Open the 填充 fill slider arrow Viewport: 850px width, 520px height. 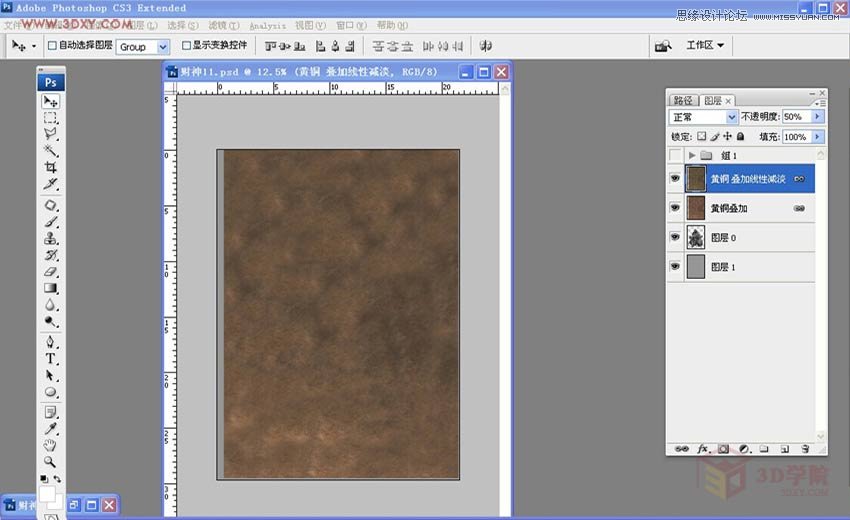click(817, 137)
